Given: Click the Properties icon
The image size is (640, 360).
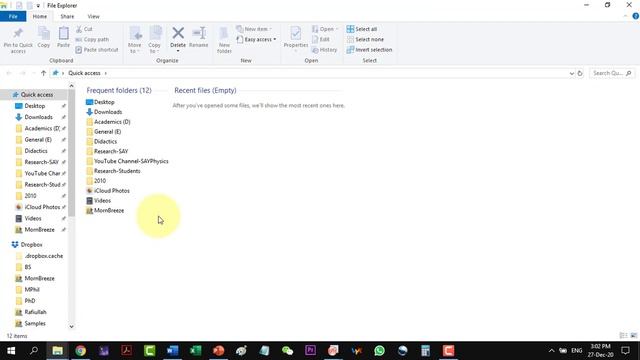Looking at the screenshot, I should pos(296,33).
